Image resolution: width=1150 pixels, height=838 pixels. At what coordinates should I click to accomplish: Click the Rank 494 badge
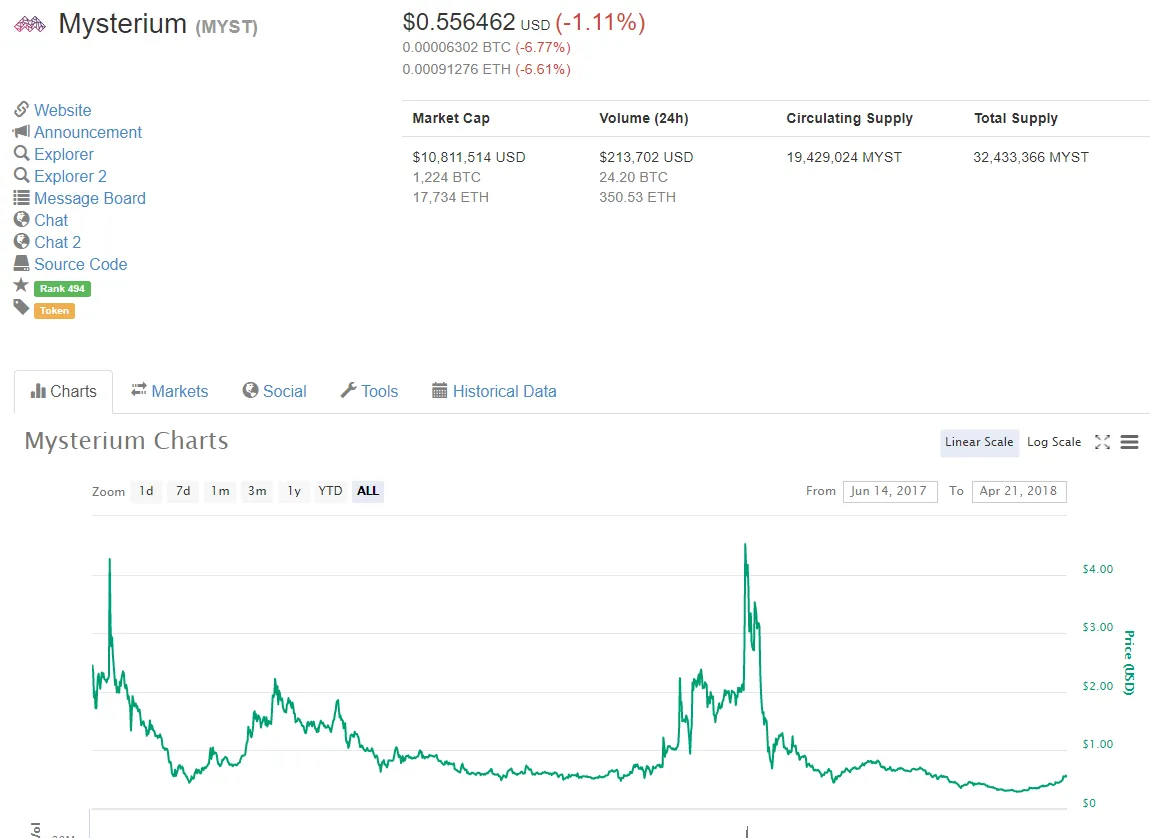point(62,289)
